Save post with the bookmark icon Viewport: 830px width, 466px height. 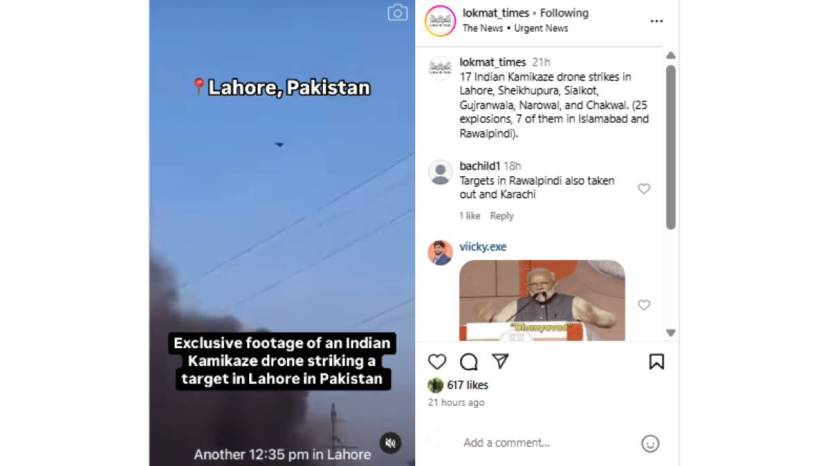[656, 362]
